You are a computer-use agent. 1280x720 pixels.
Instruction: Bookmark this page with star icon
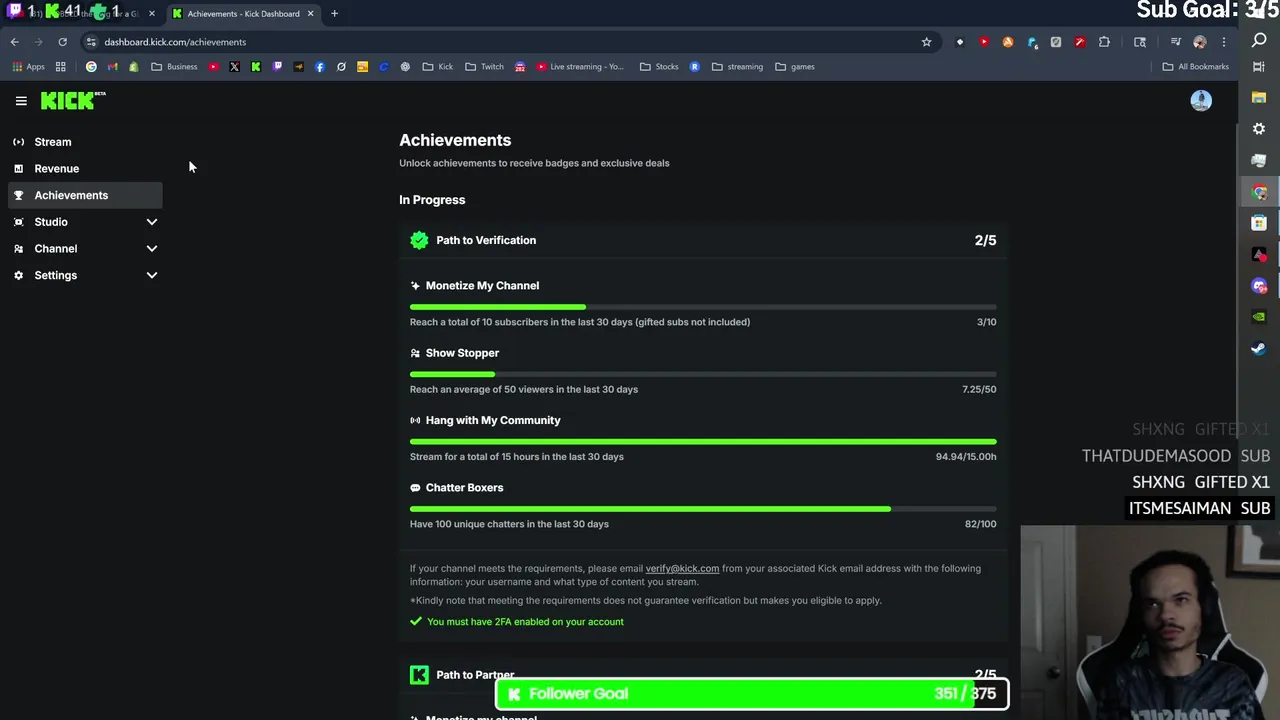tap(926, 42)
